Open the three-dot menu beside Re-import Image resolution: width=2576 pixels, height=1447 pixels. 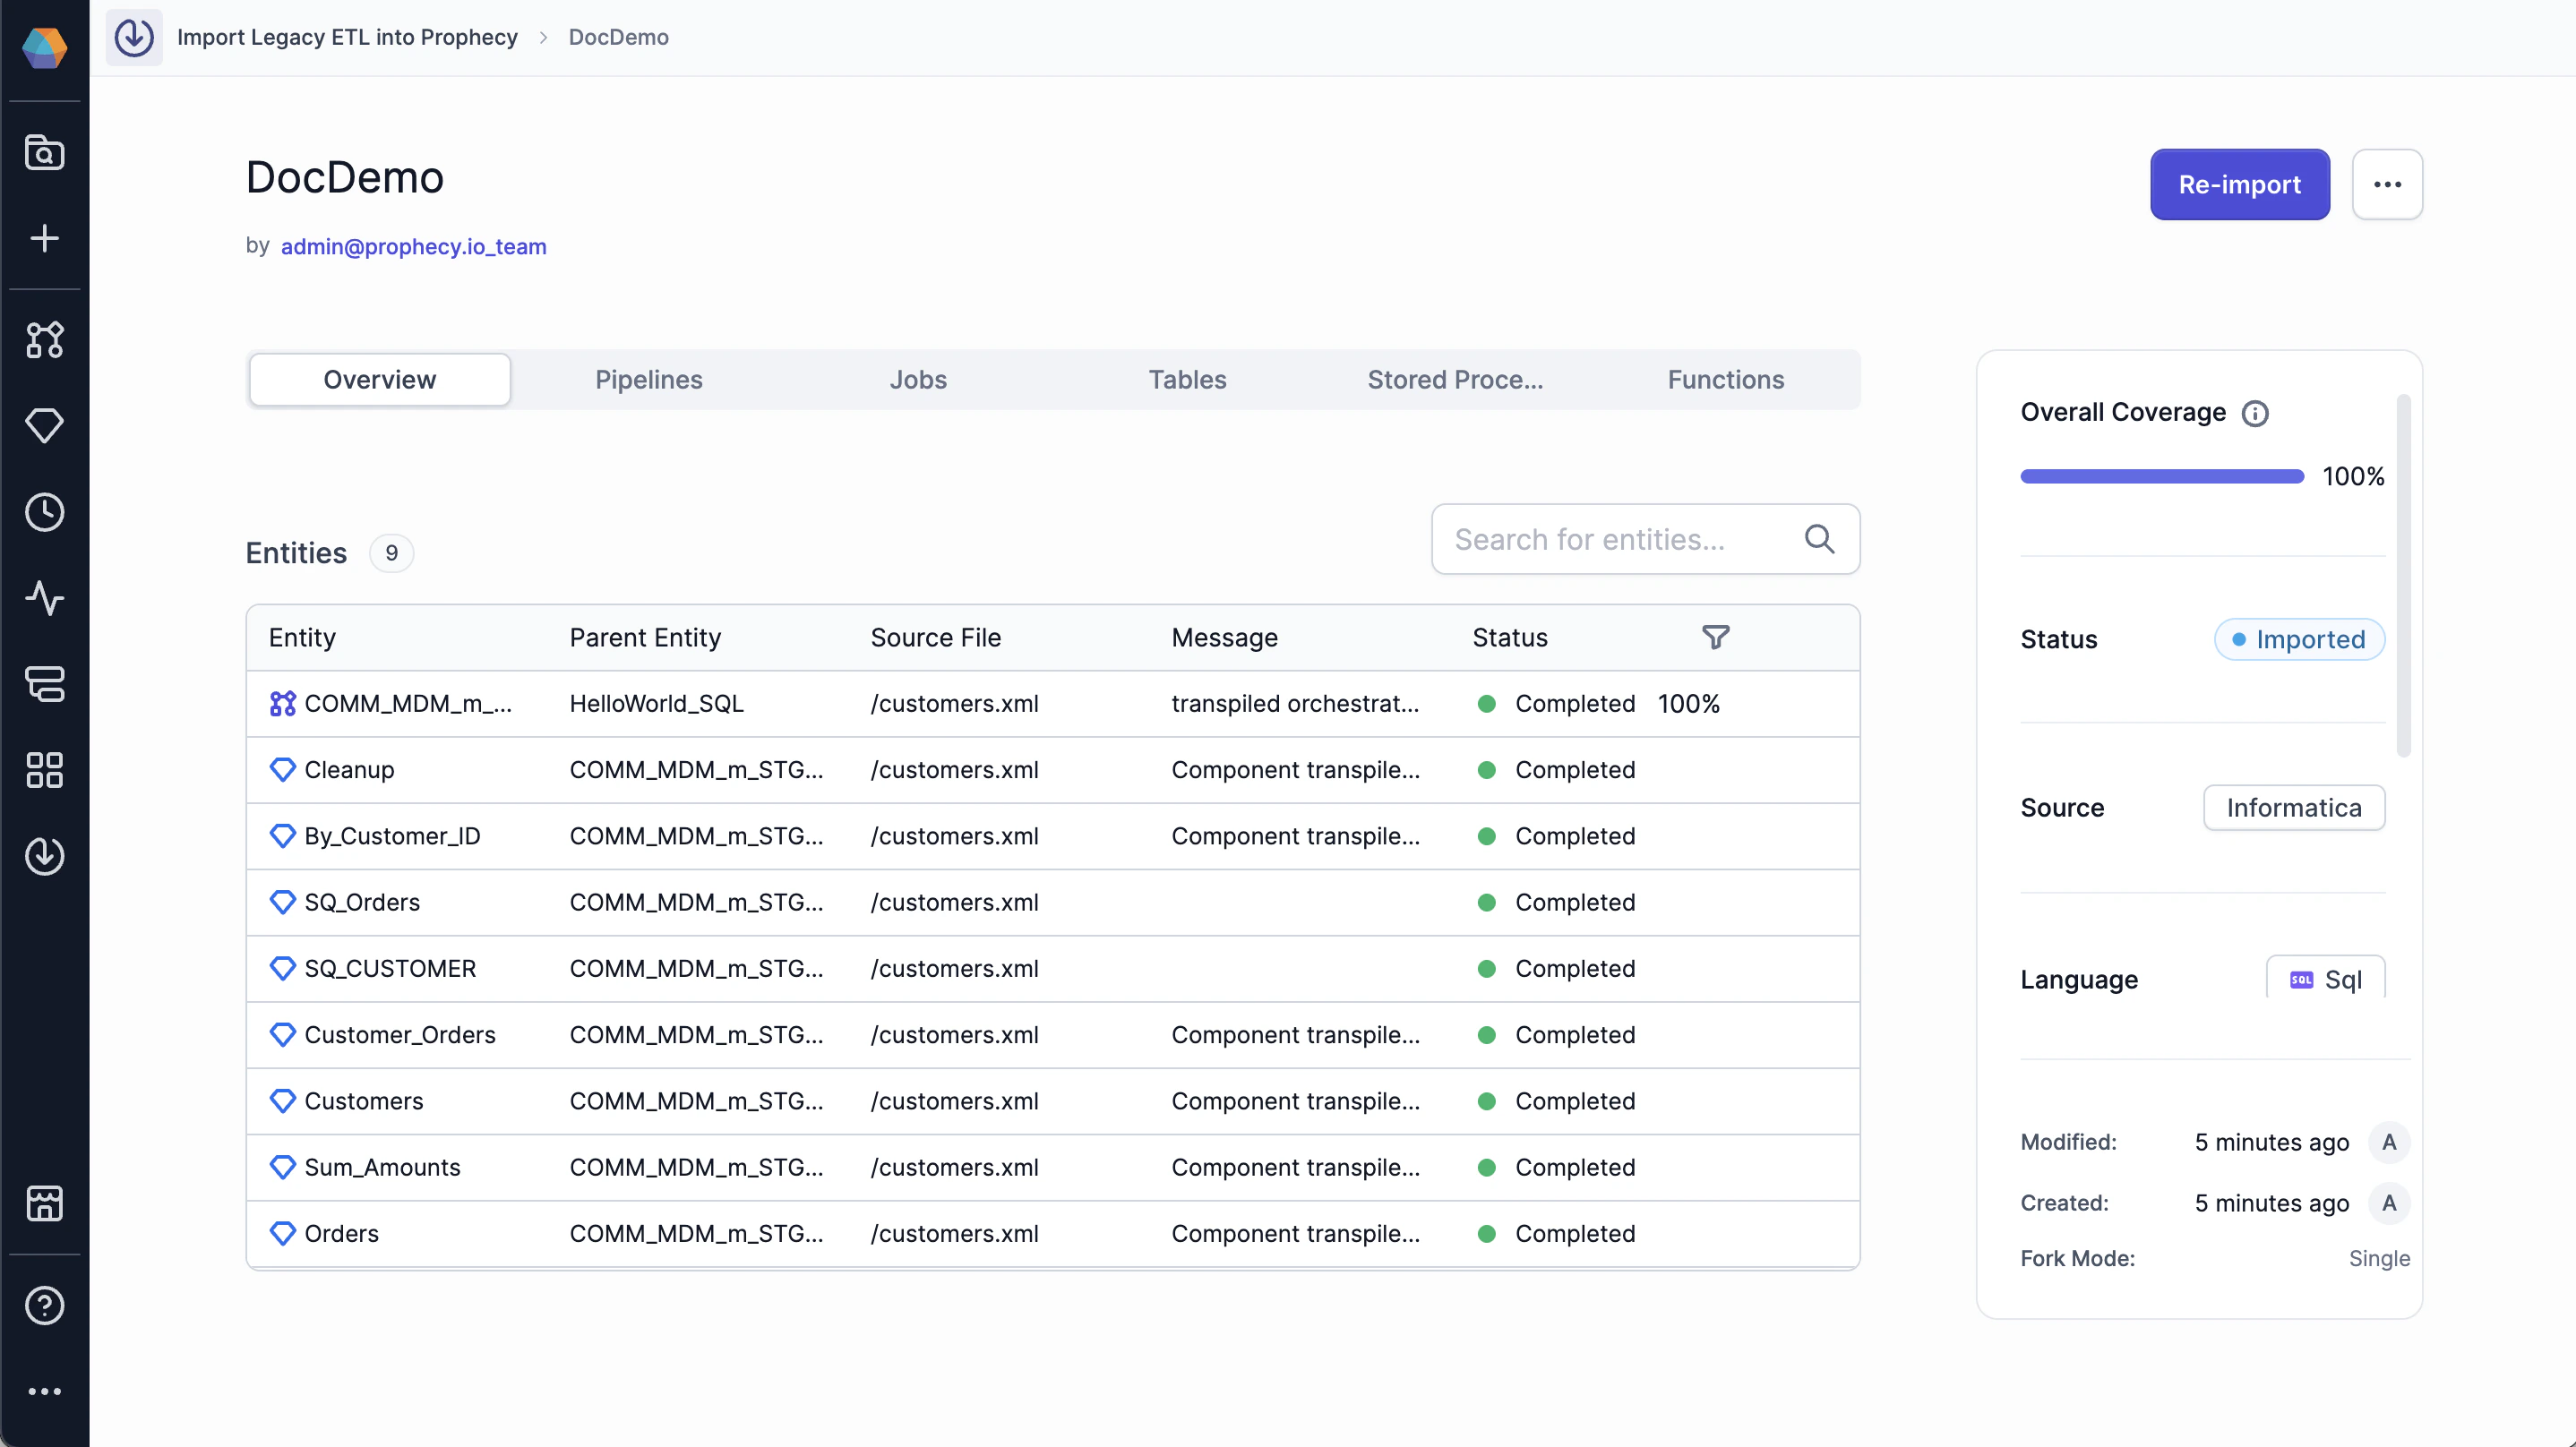click(x=2386, y=185)
